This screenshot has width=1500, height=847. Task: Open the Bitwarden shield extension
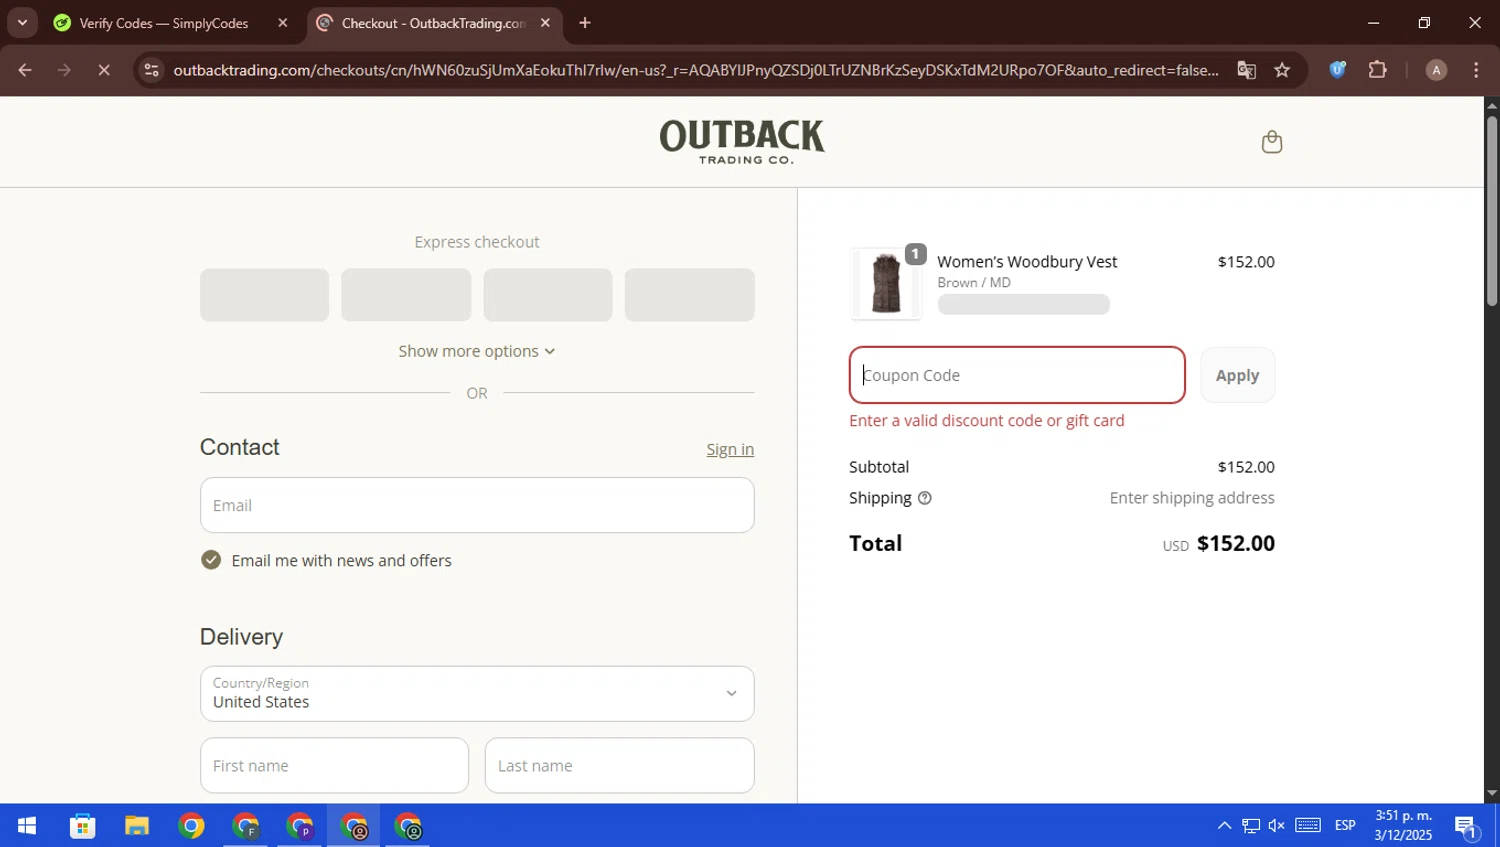(1337, 70)
